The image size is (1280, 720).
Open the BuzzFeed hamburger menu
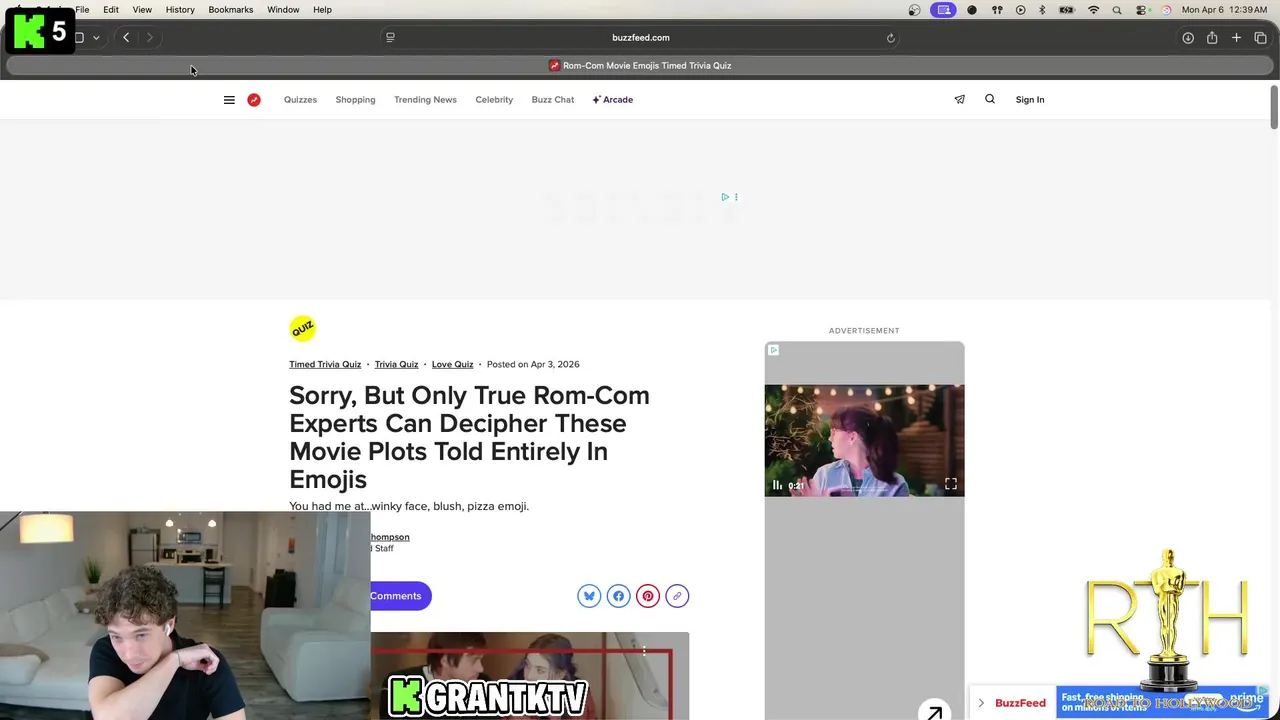pyautogui.click(x=229, y=100)
